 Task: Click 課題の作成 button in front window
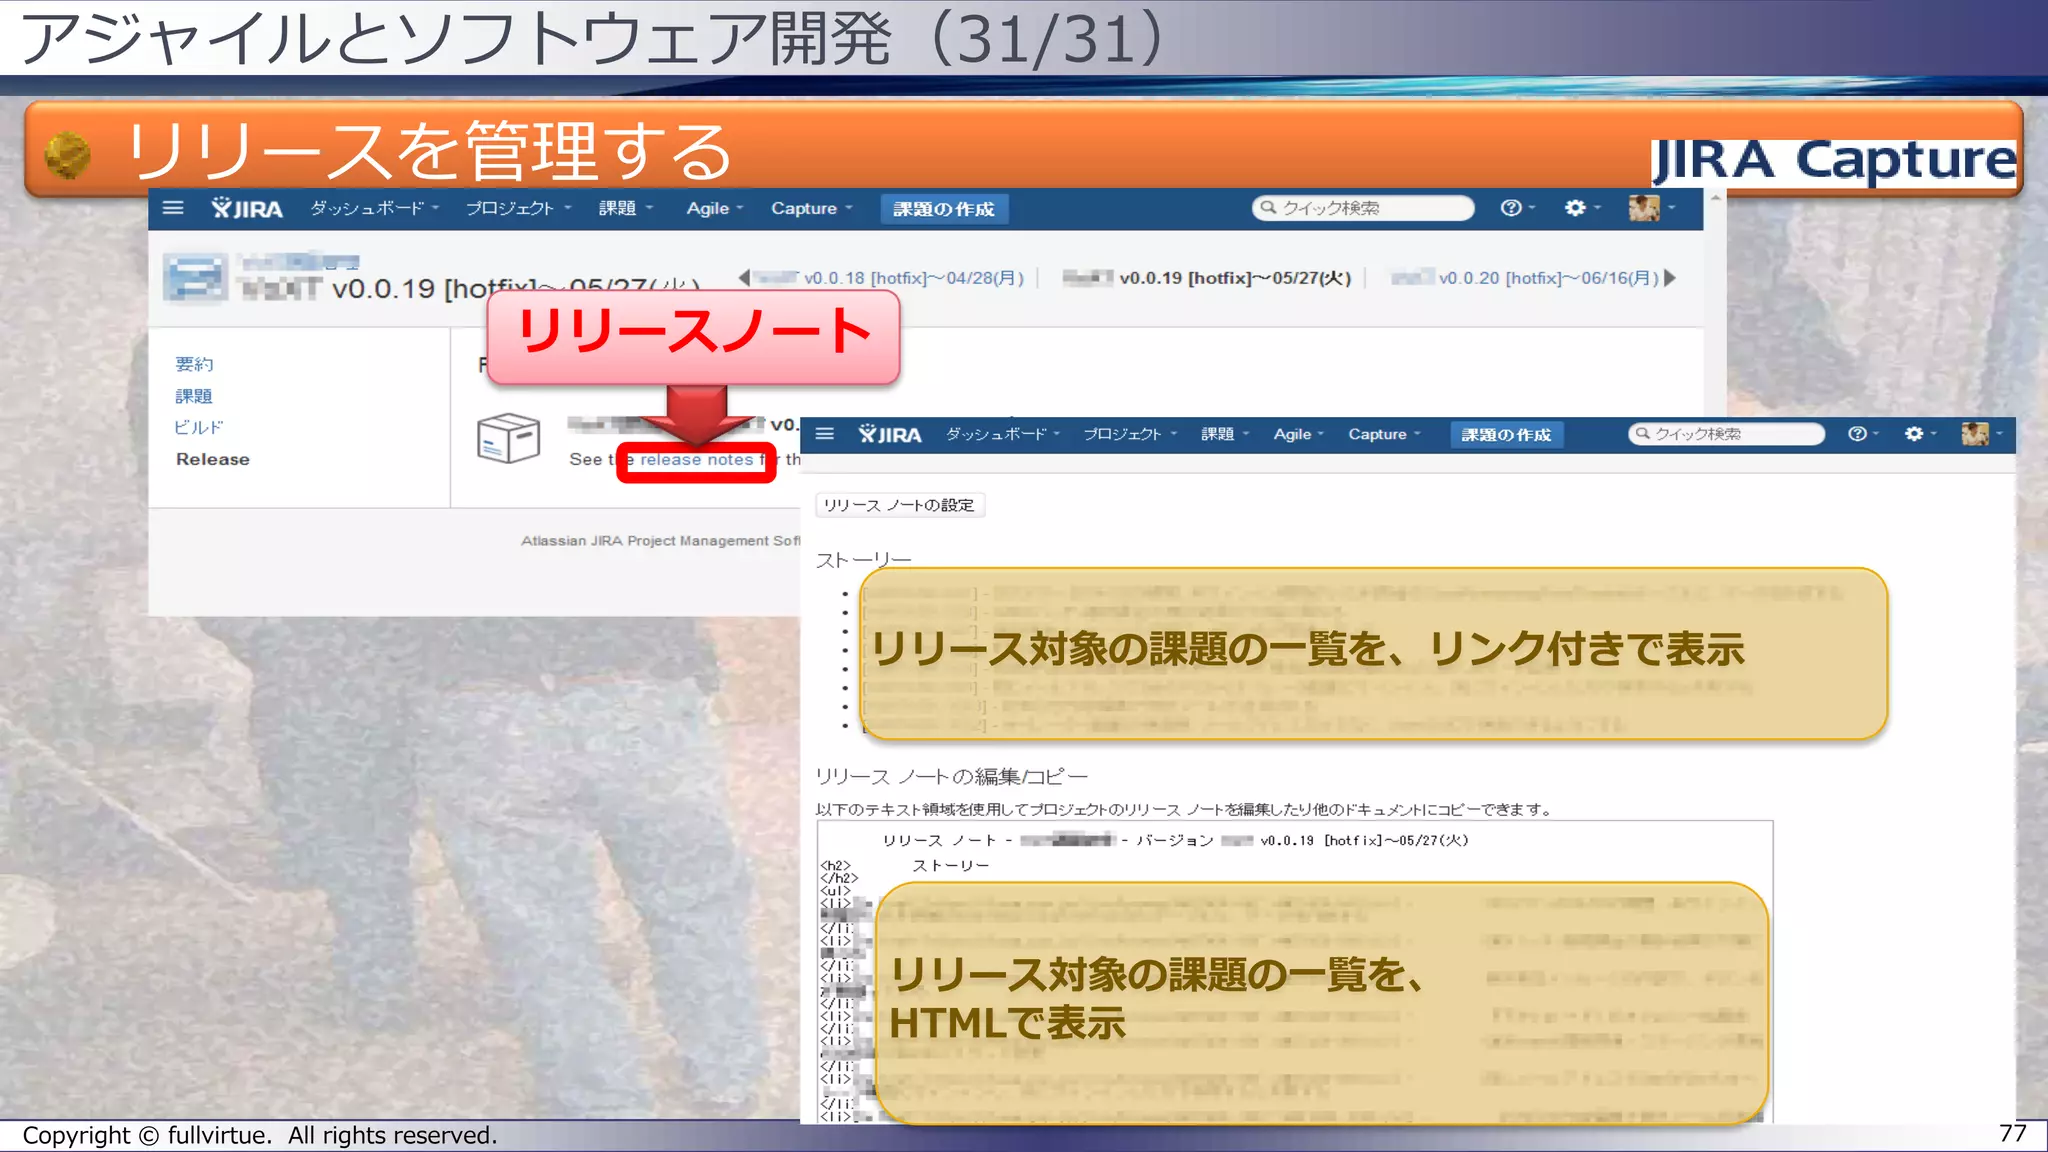pyautogui.click(x=1506, y=435)
